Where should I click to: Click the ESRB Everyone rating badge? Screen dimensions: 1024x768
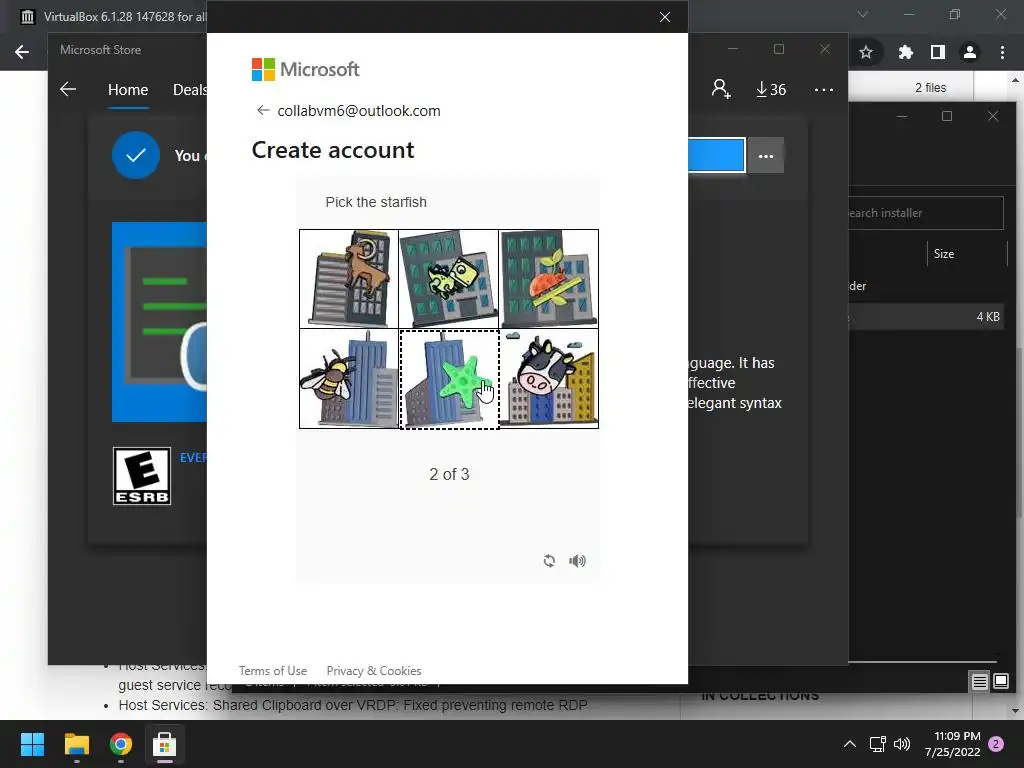[x=142, y=476]
